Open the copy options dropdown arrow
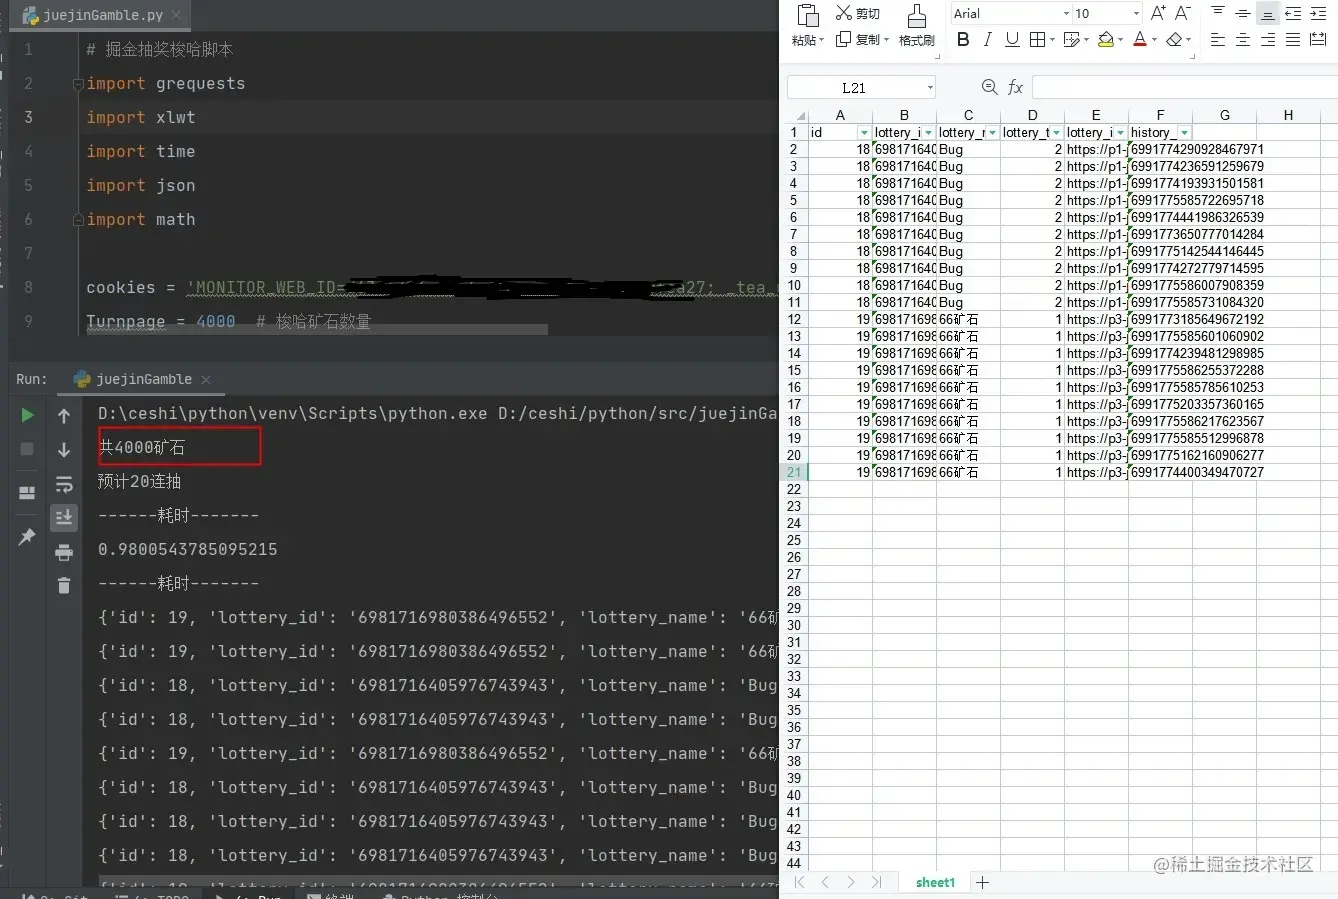The image size is (1338, 899). point(886,40)
